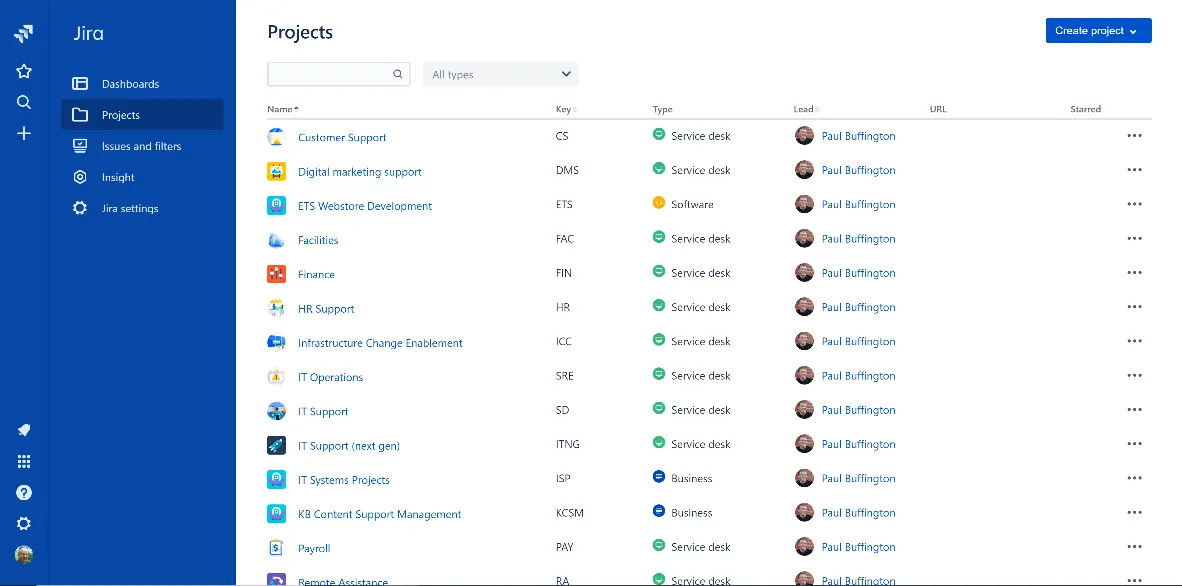Expand the All types filter dropdown
The image size is (1182, 586).
point(501,74)
